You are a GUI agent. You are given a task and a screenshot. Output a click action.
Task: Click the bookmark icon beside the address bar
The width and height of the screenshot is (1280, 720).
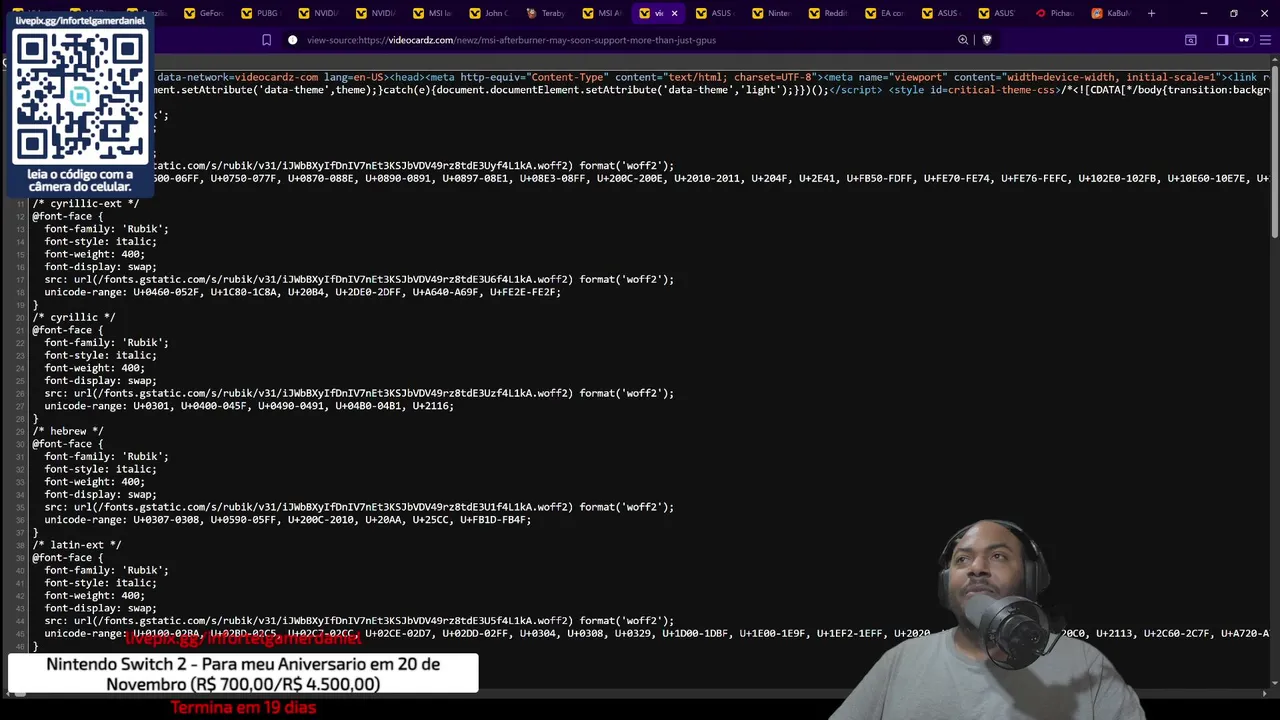(x=266, y=40)
